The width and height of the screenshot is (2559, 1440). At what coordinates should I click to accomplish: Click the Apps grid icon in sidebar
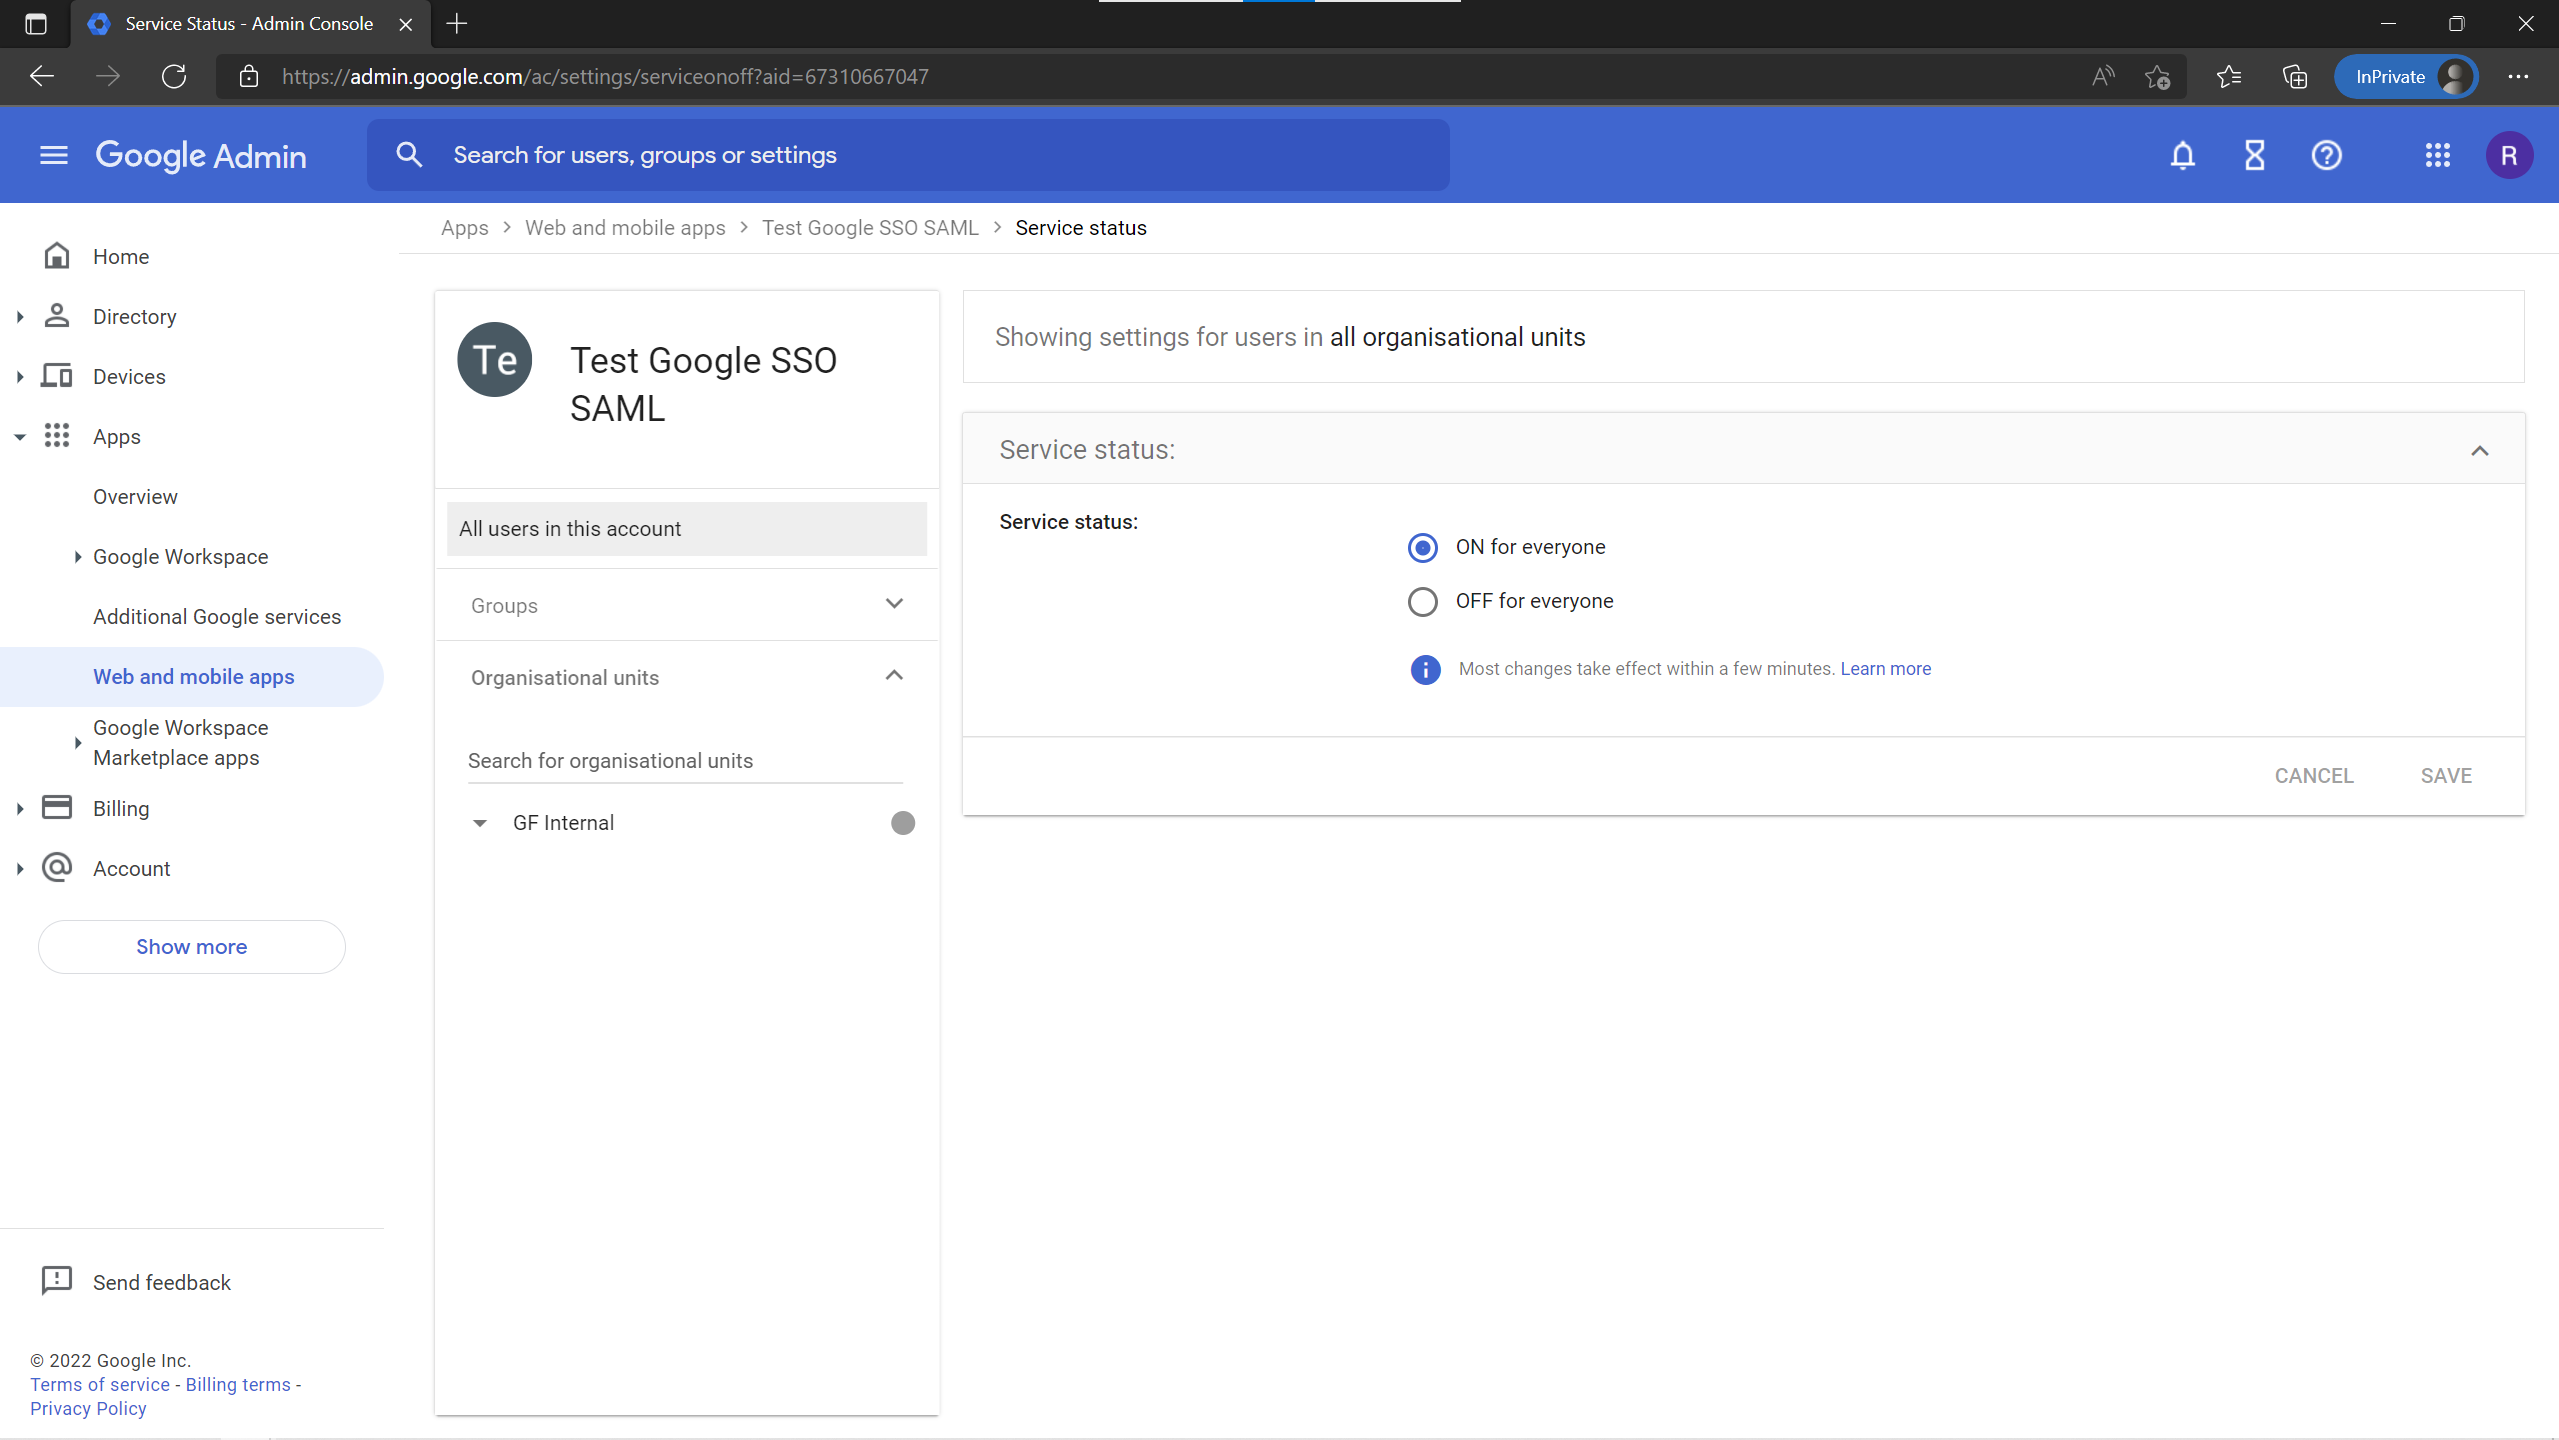(57, 436)
